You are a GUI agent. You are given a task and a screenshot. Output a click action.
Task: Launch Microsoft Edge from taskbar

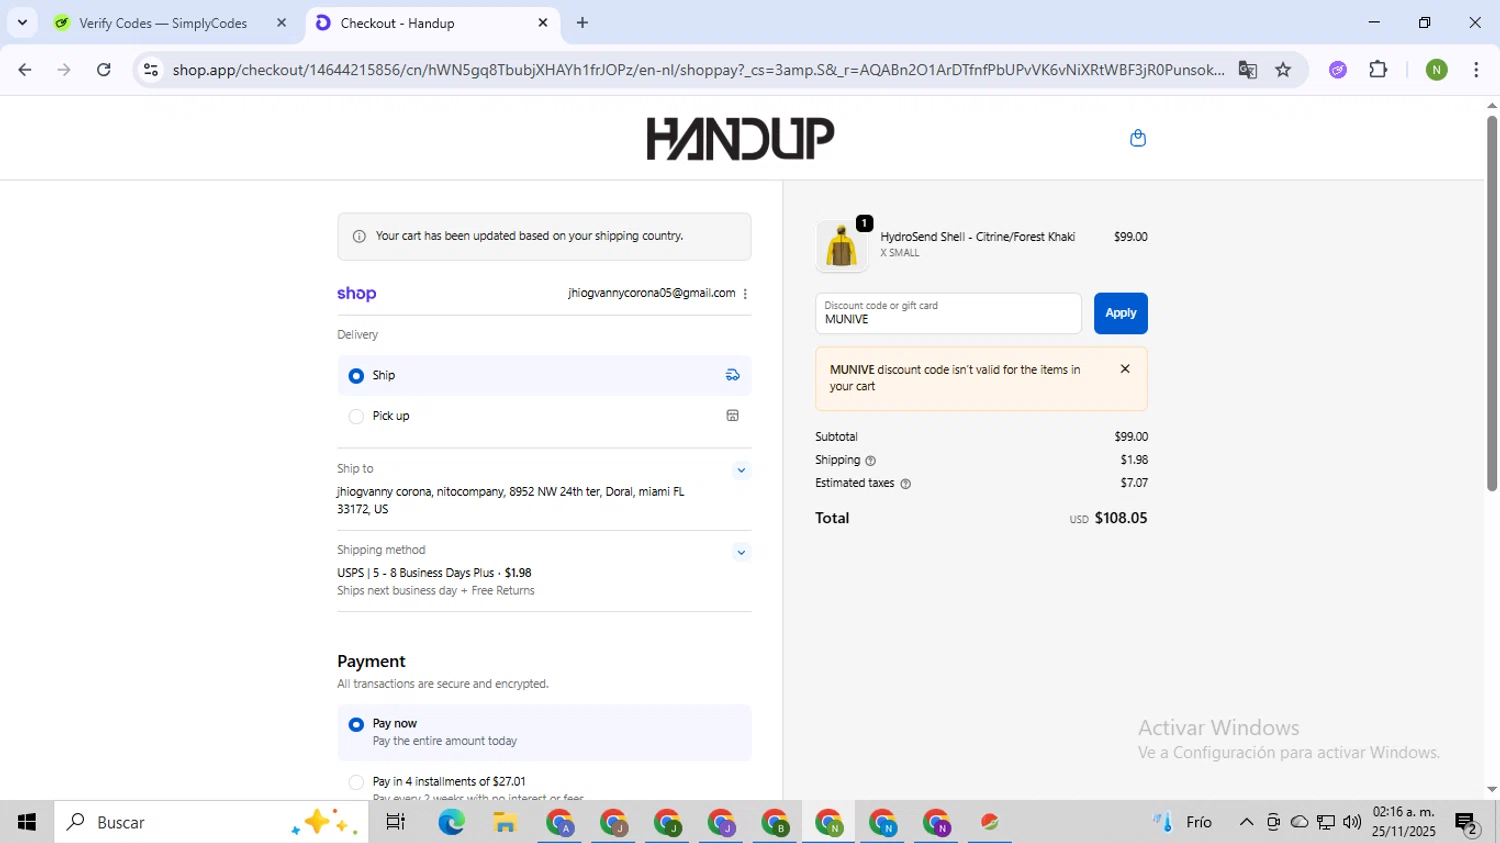[451, 822]
